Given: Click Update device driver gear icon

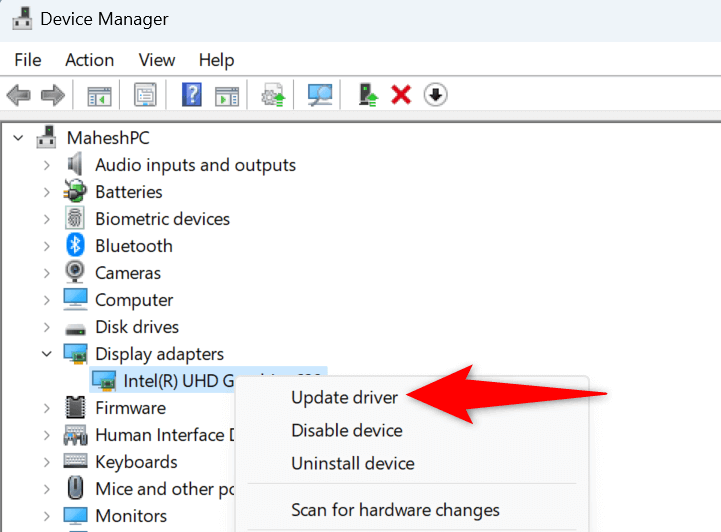Looking at the screenshot, I should [274, 95].
